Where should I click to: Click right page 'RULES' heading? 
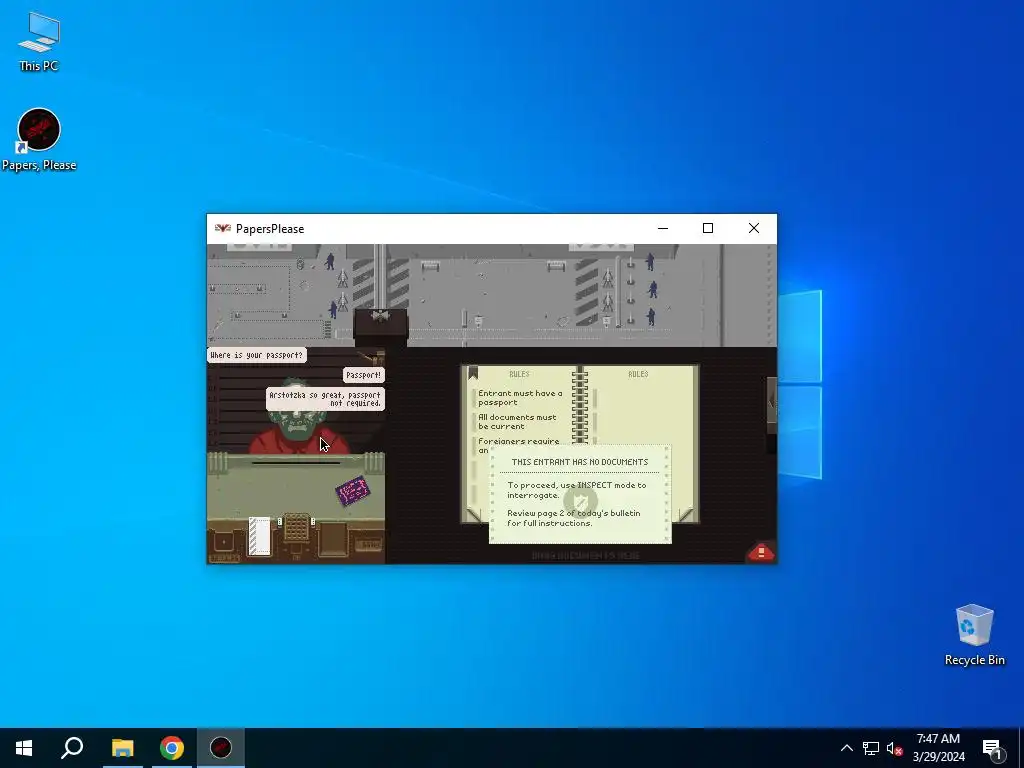click(638, 374)
